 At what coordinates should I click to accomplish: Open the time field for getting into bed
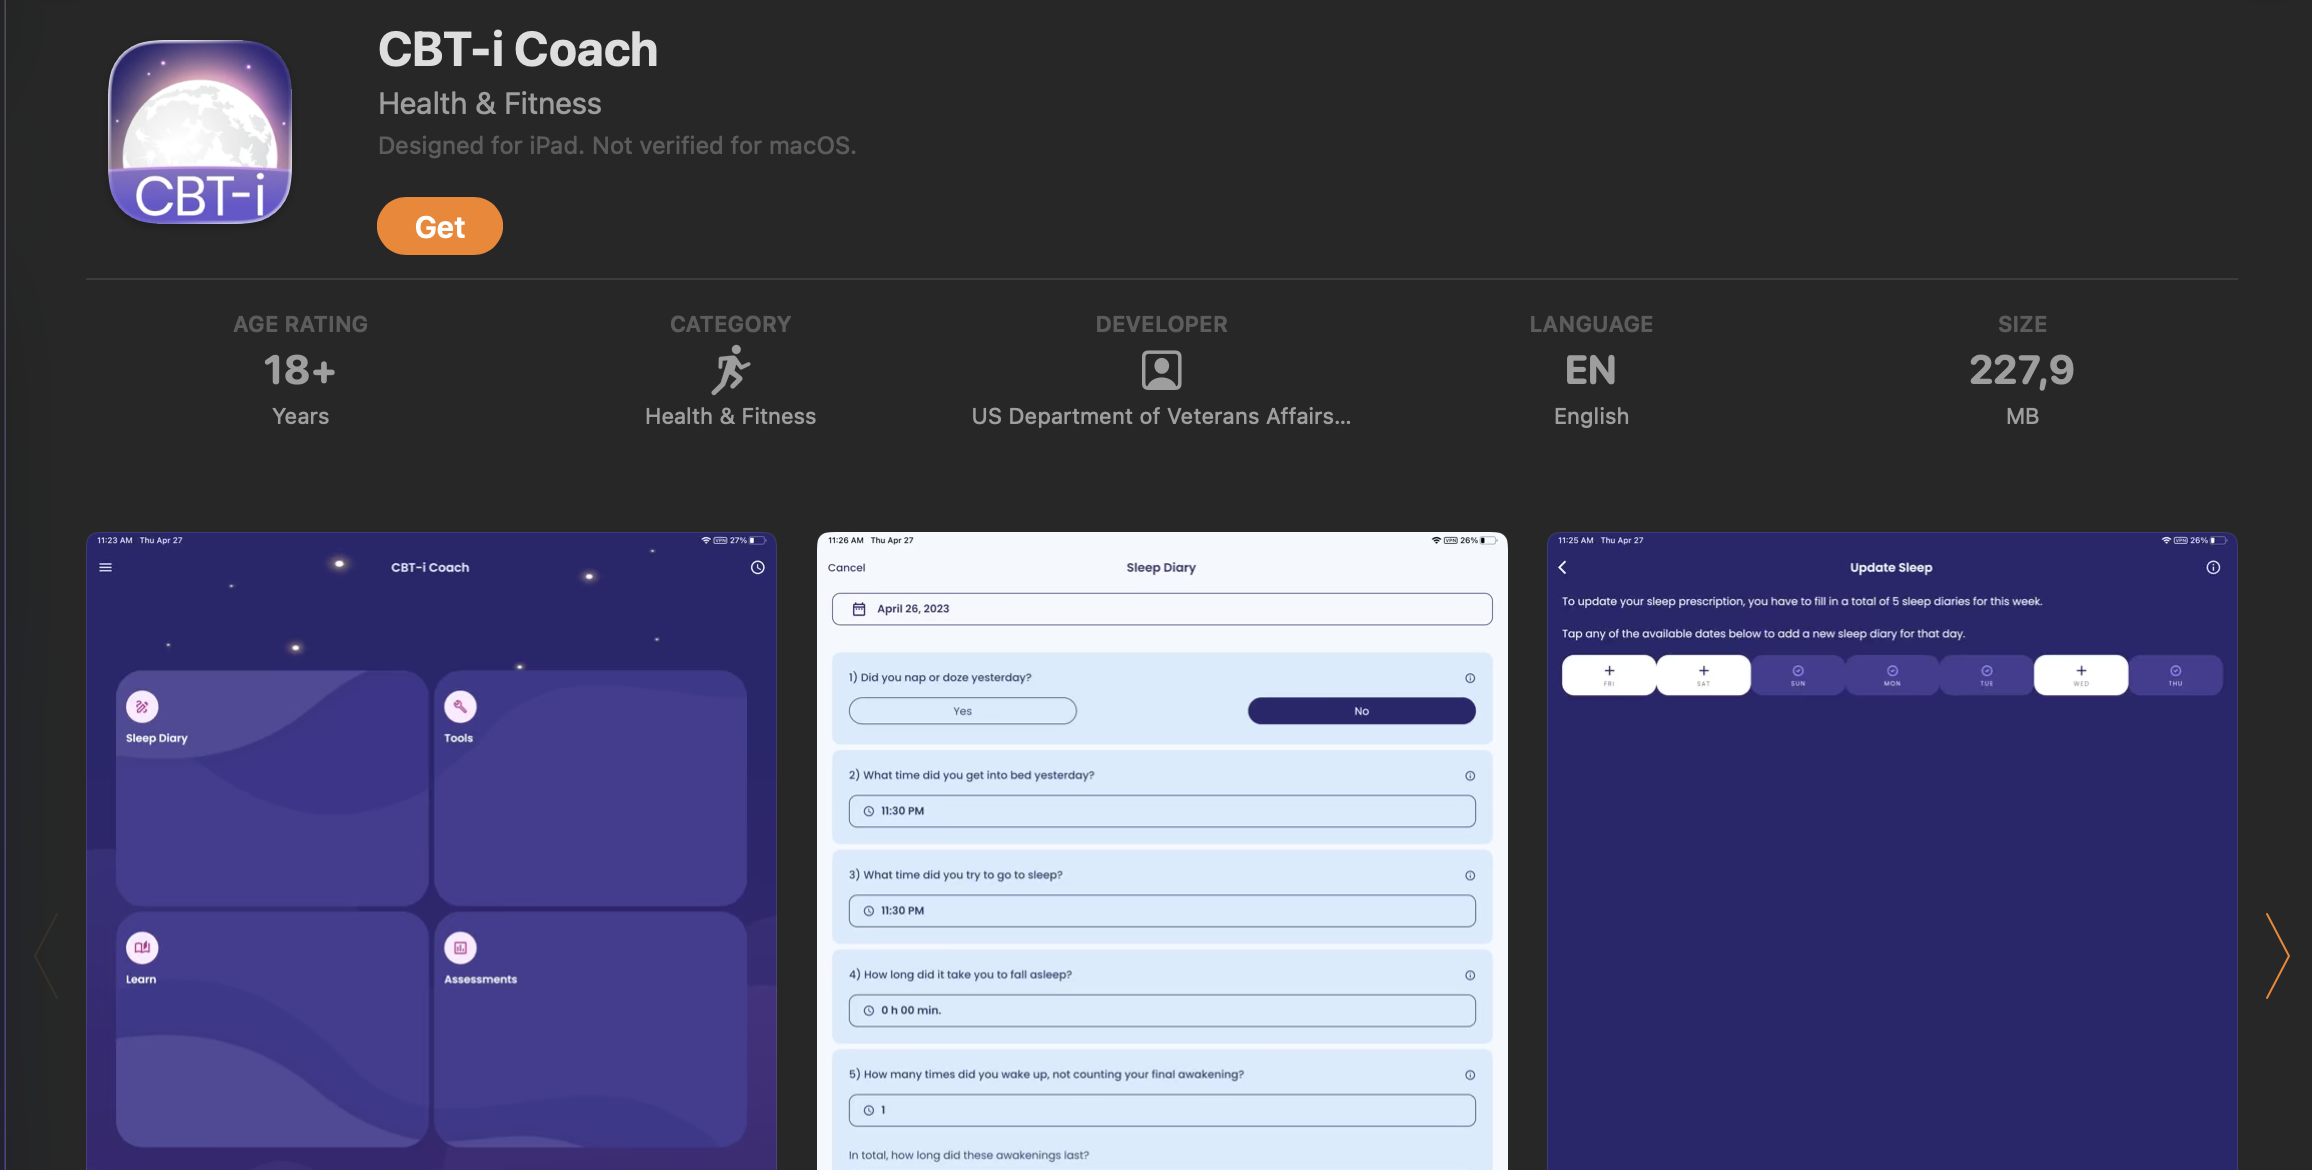pyautogui.click(x=1162, y=811)
